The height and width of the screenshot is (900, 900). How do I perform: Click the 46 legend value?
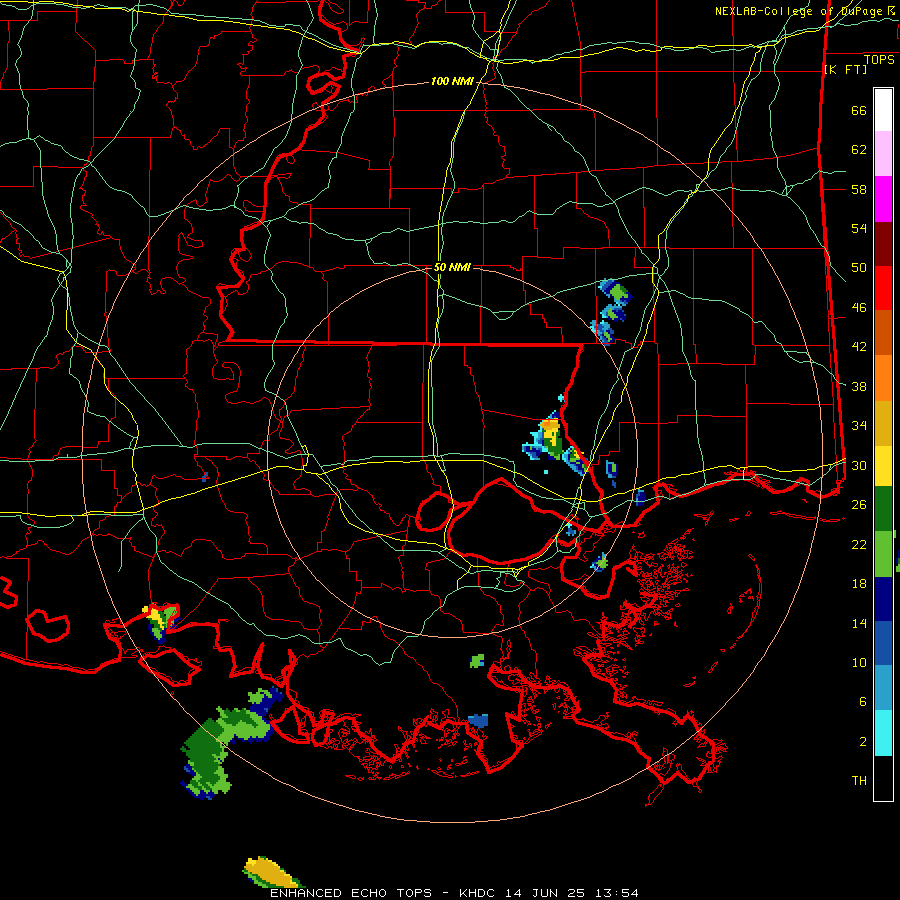pos(859,308)
